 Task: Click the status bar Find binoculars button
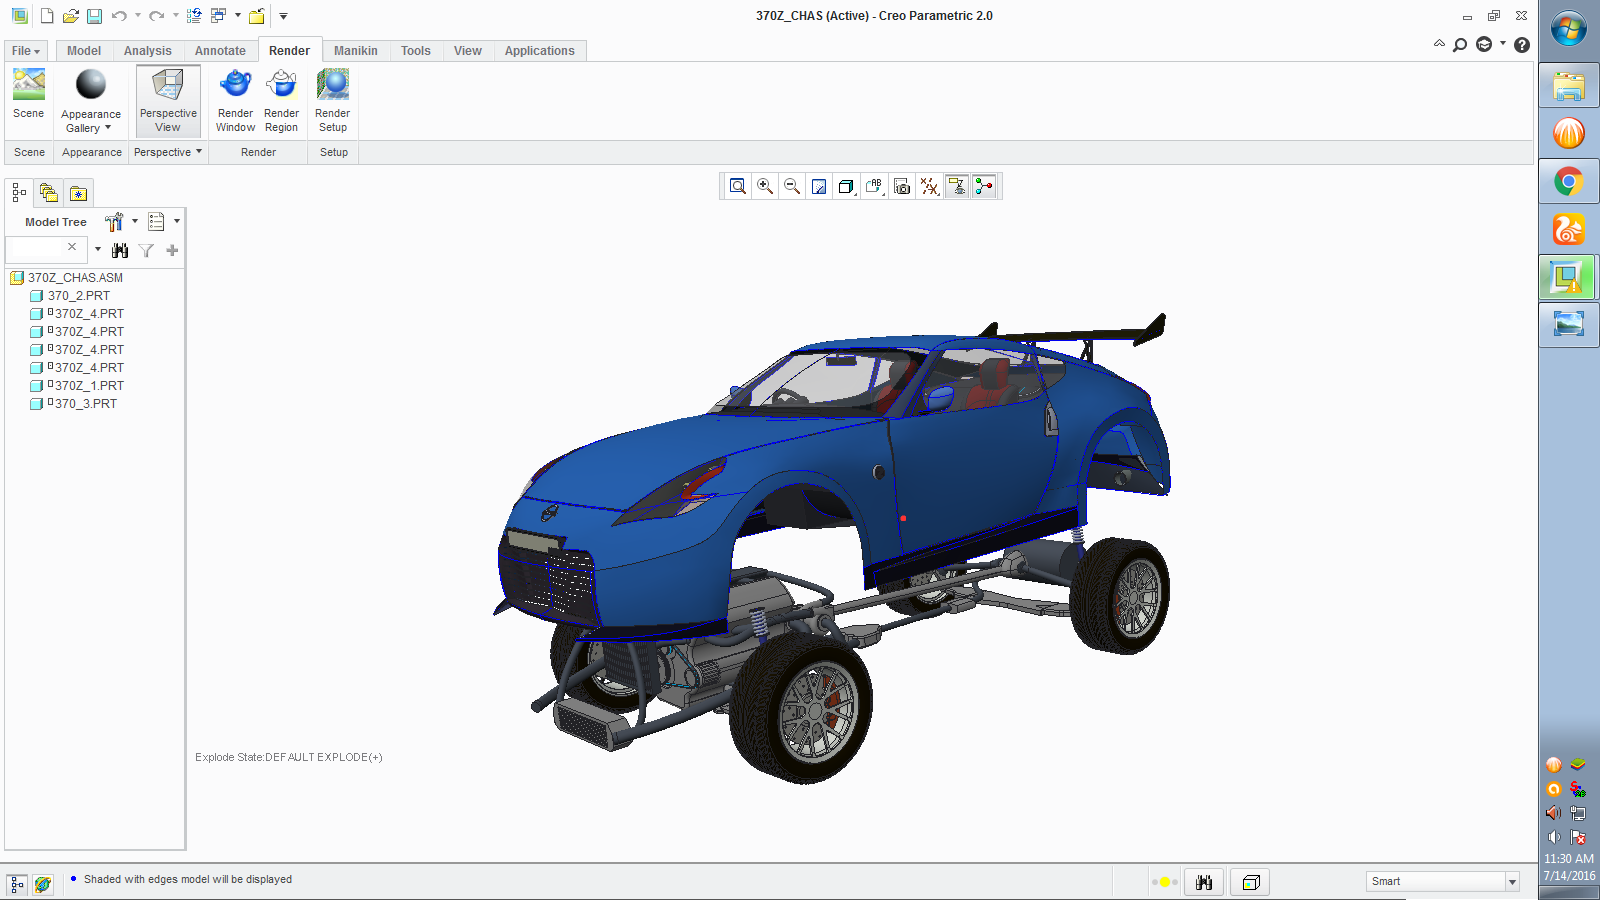point(1204,882)
